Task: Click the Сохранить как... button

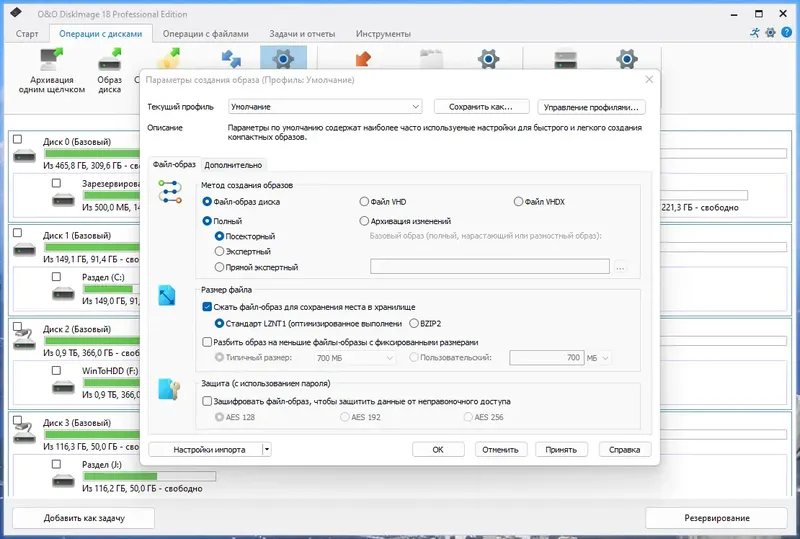Action: 481,107
